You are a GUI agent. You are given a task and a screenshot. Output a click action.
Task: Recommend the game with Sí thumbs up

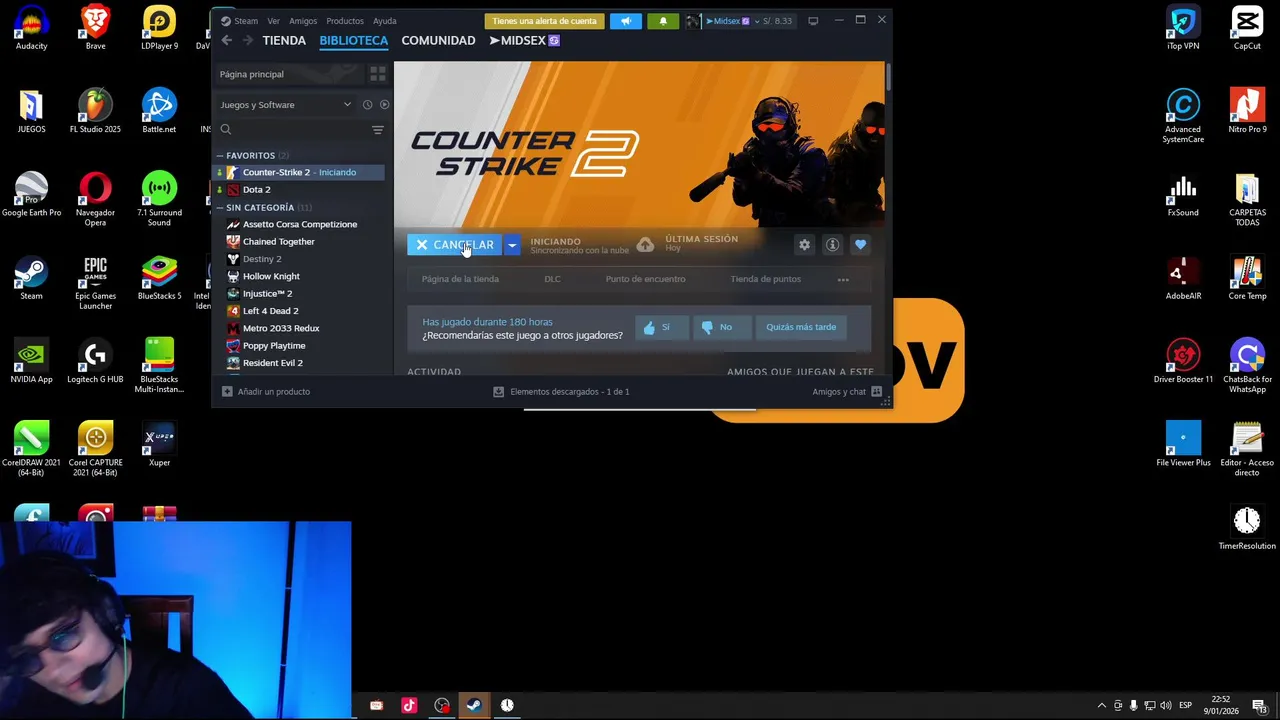tap(661, 327)
